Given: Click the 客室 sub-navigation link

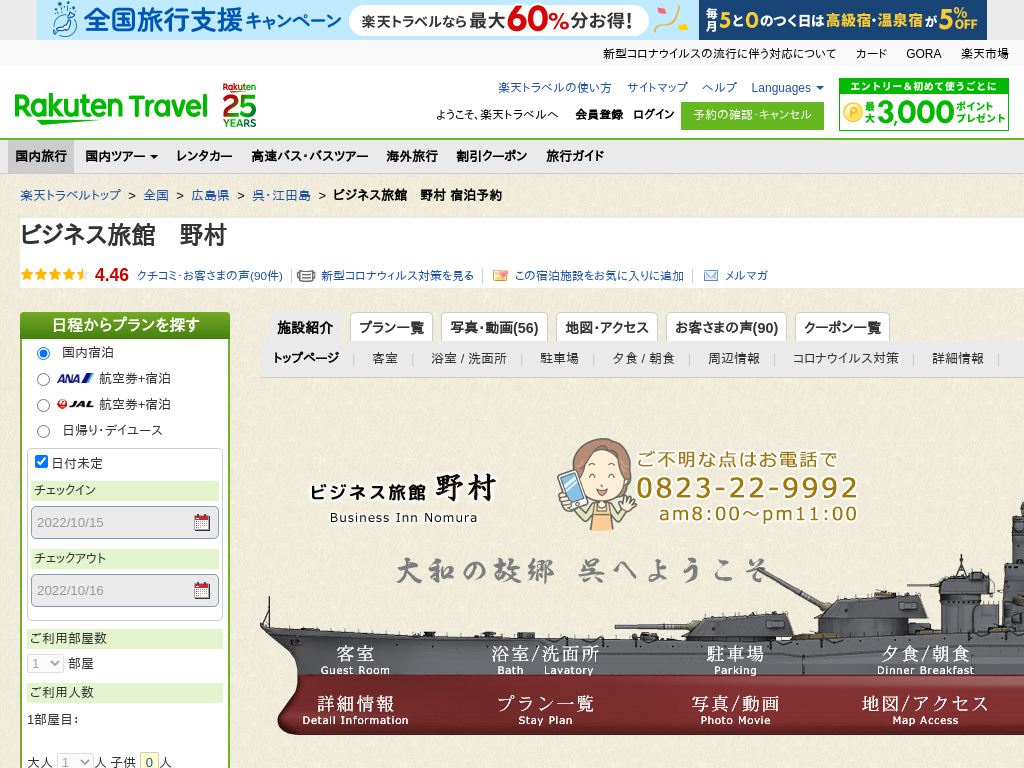Looking at the screenshot, I should 385,359.
